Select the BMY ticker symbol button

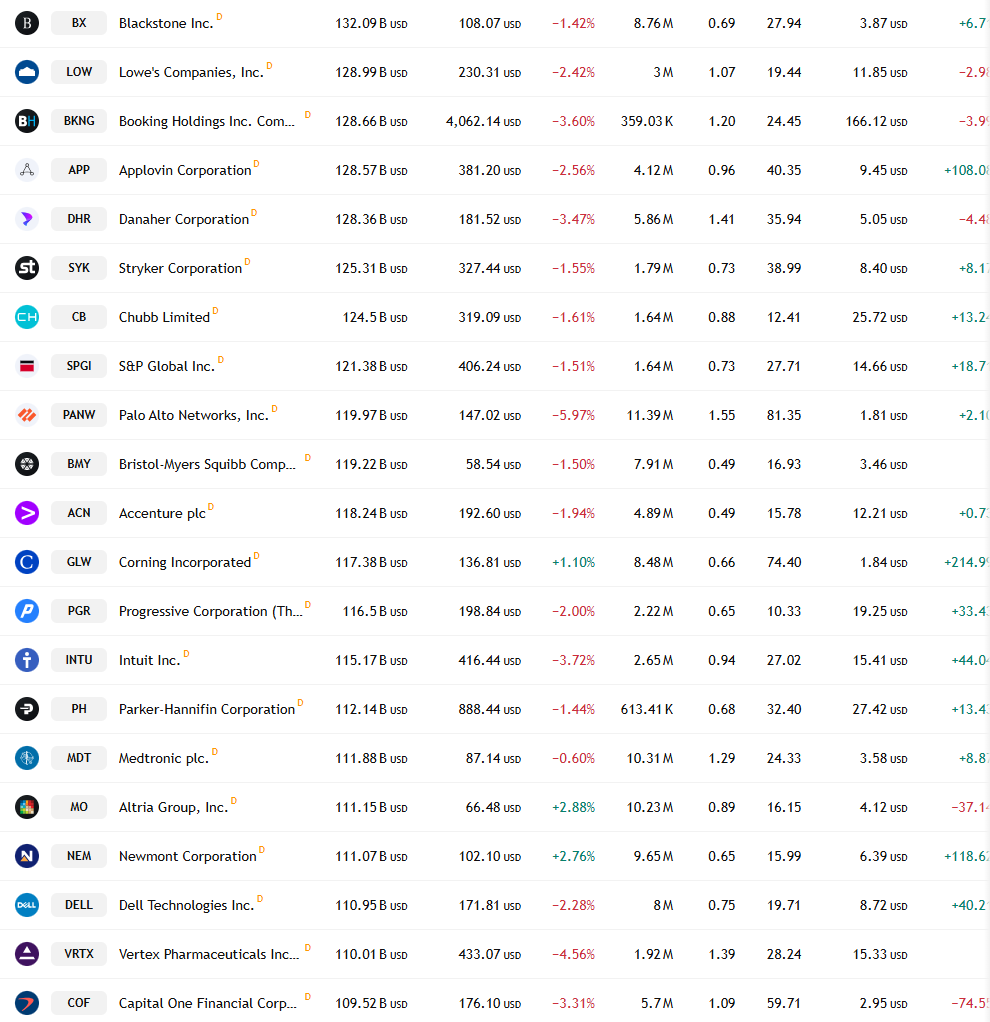pos(79,463)
